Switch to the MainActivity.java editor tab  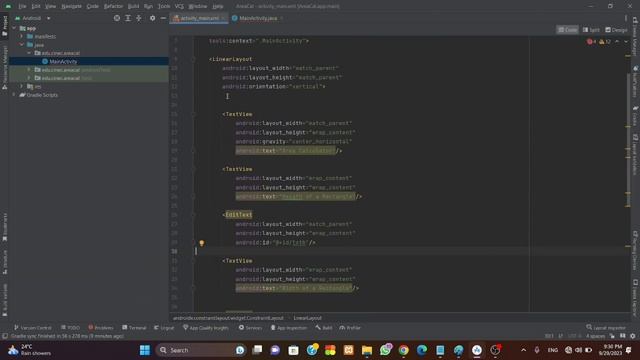pos(257,18)
